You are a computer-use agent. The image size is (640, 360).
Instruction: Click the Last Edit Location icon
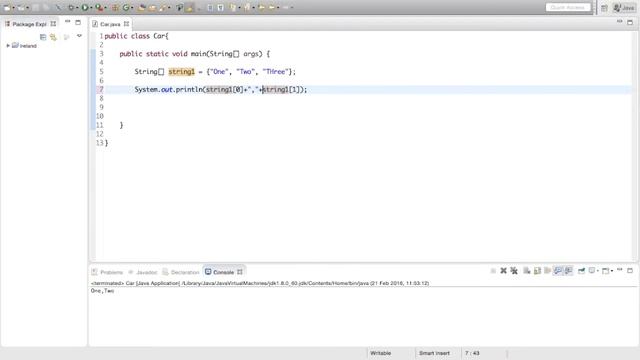coord(261,7)
